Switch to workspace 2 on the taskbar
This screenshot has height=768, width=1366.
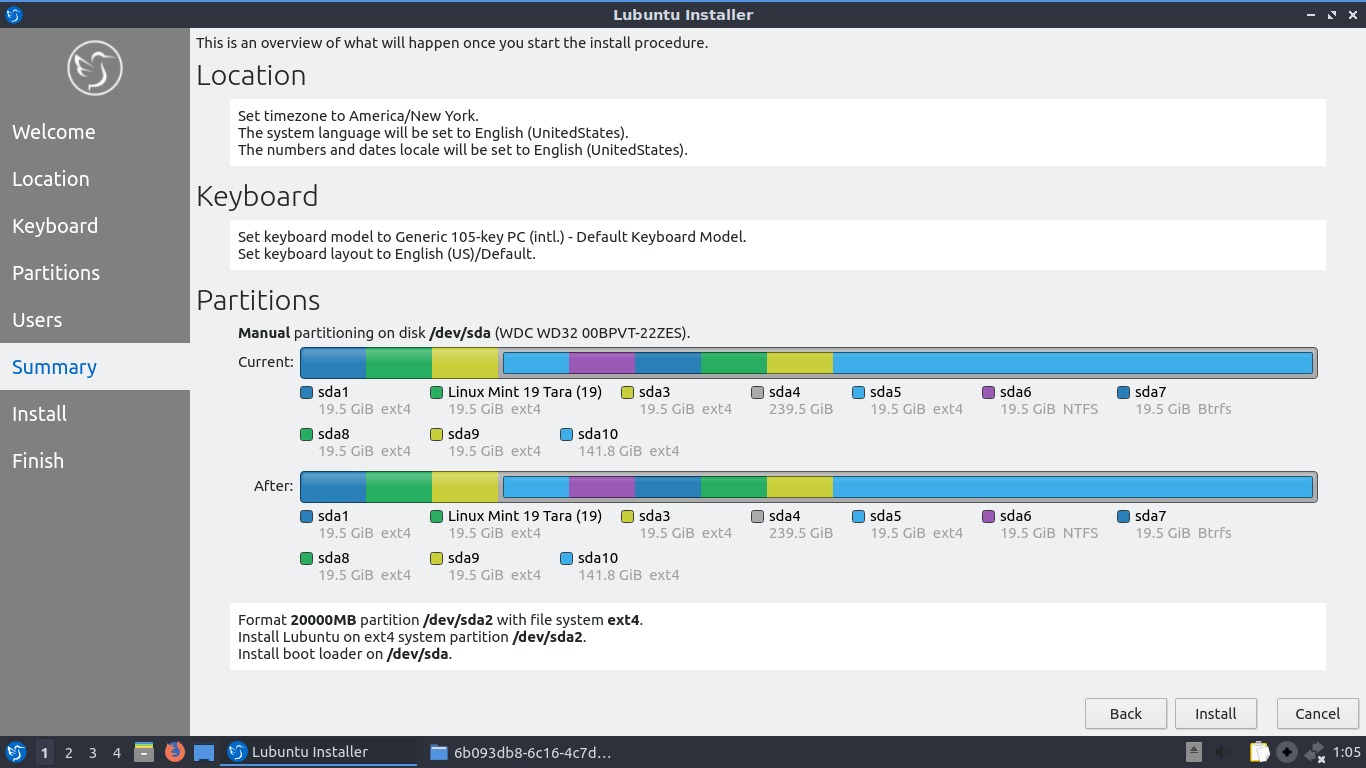pos(68,751)
